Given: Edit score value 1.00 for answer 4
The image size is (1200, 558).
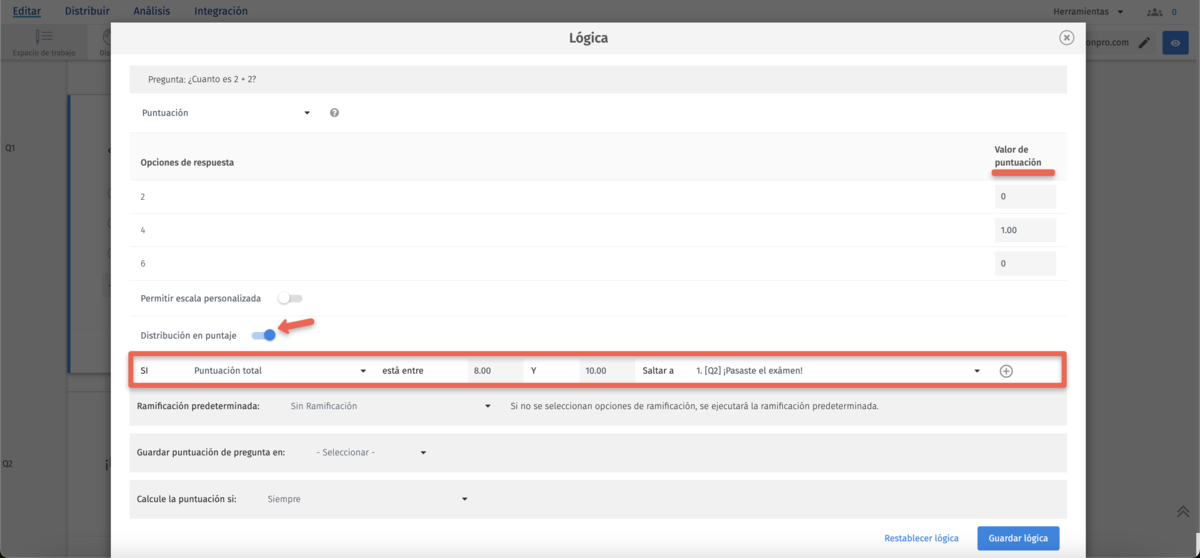Looking at the screenshot, I should click(x=1025, y=231).
